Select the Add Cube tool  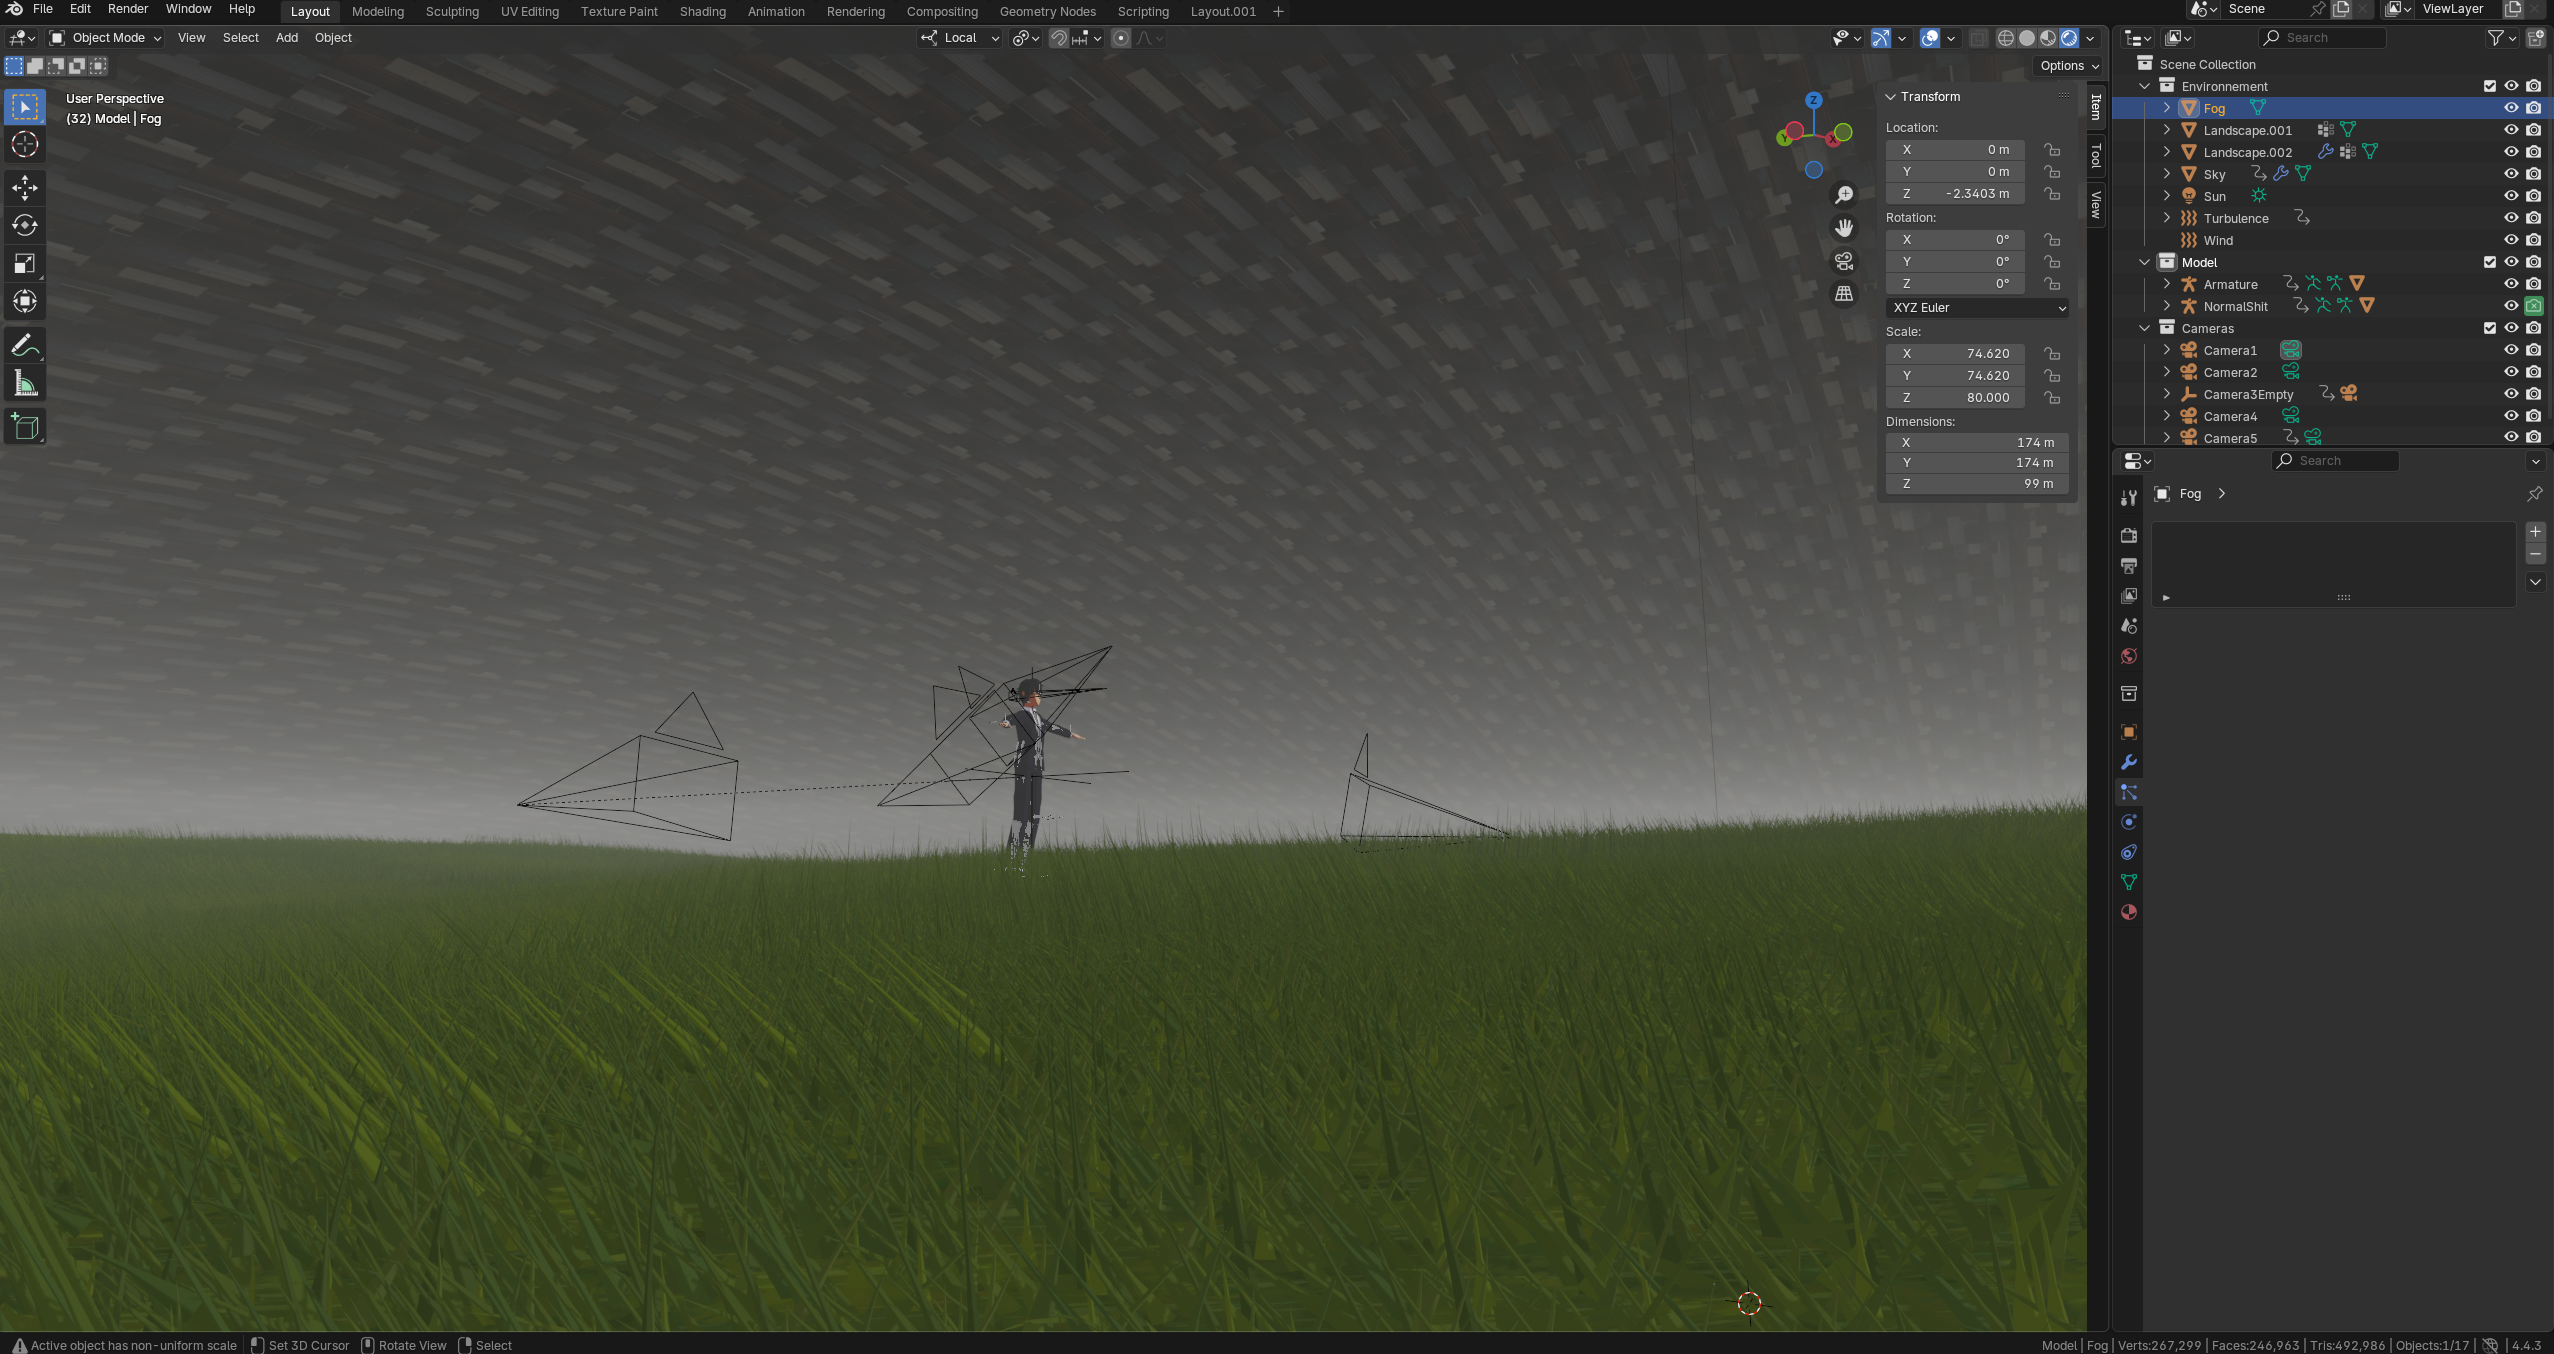pyautogui.click(x=25, y=427)
